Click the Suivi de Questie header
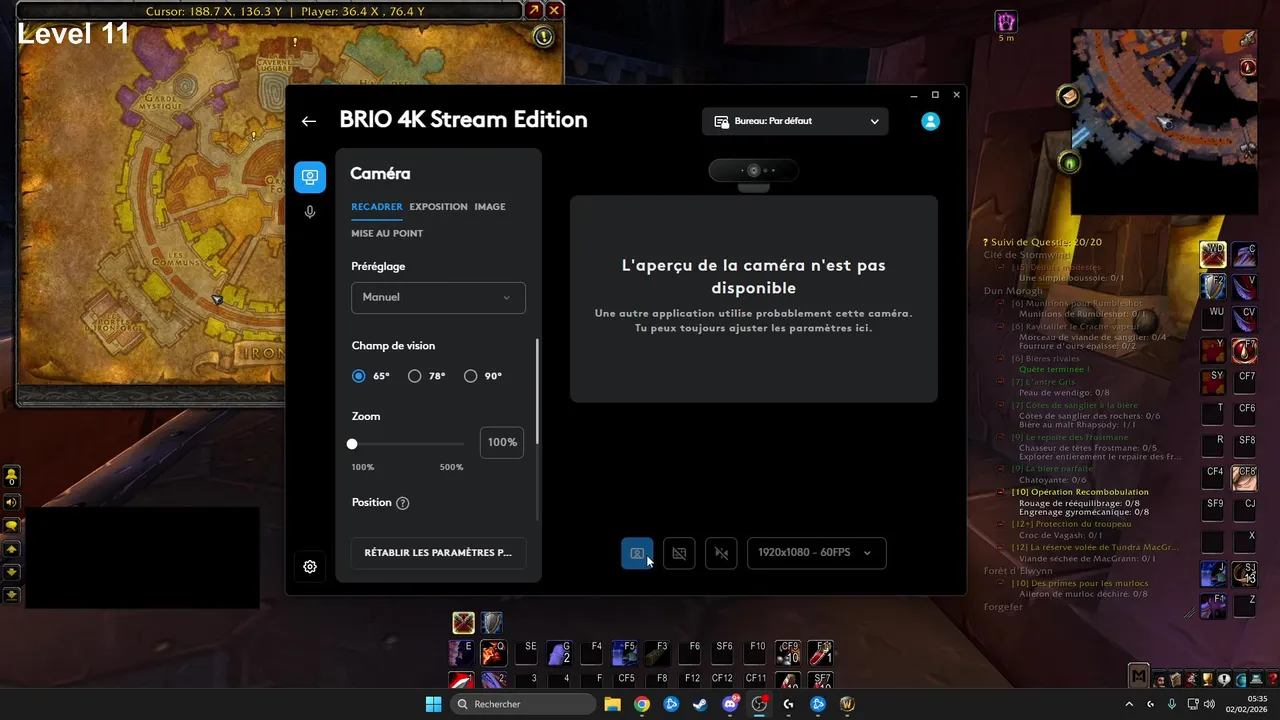 (1042, 242)
